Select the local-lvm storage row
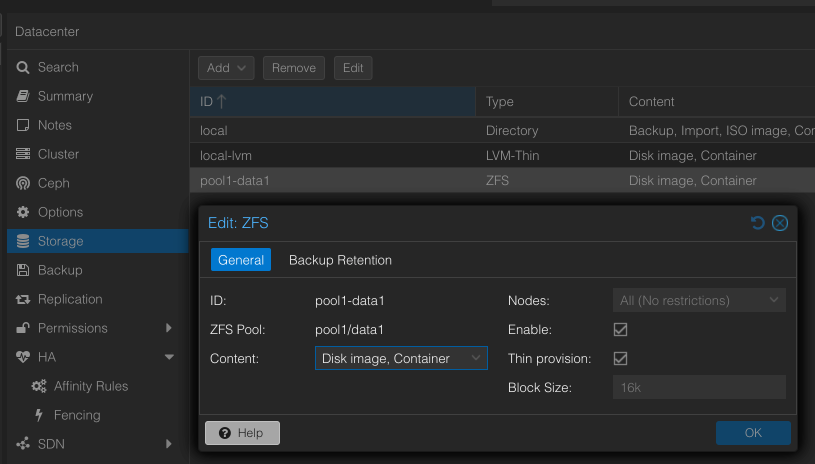The width and height of the screenshot is (815, 464). pyautogui.click(x=502, y=155)
